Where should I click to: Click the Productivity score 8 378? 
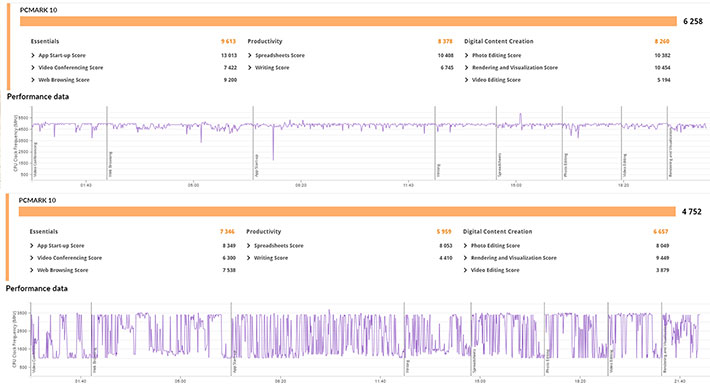[445, 41]
